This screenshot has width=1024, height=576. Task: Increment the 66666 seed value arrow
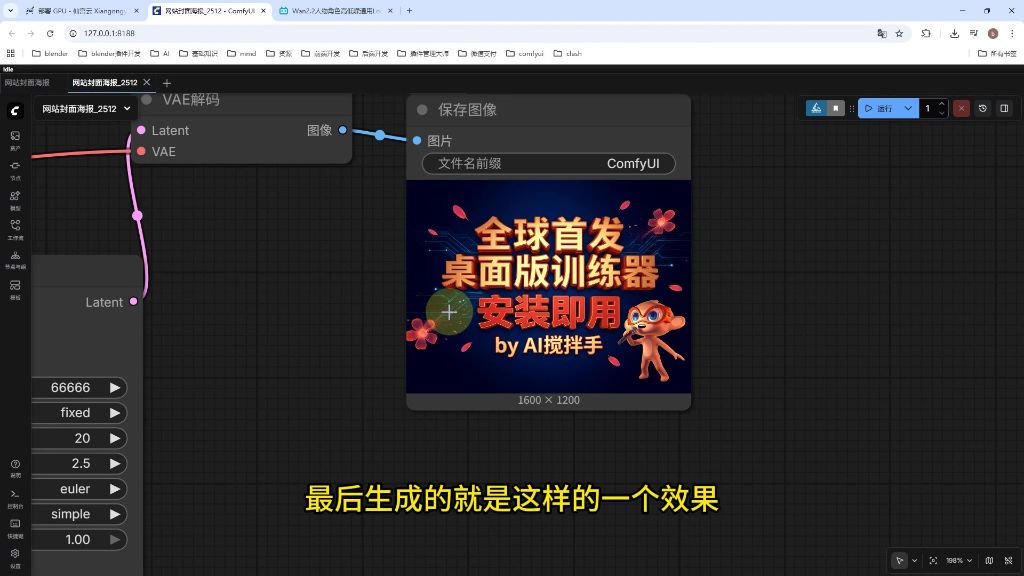[115, 387]
